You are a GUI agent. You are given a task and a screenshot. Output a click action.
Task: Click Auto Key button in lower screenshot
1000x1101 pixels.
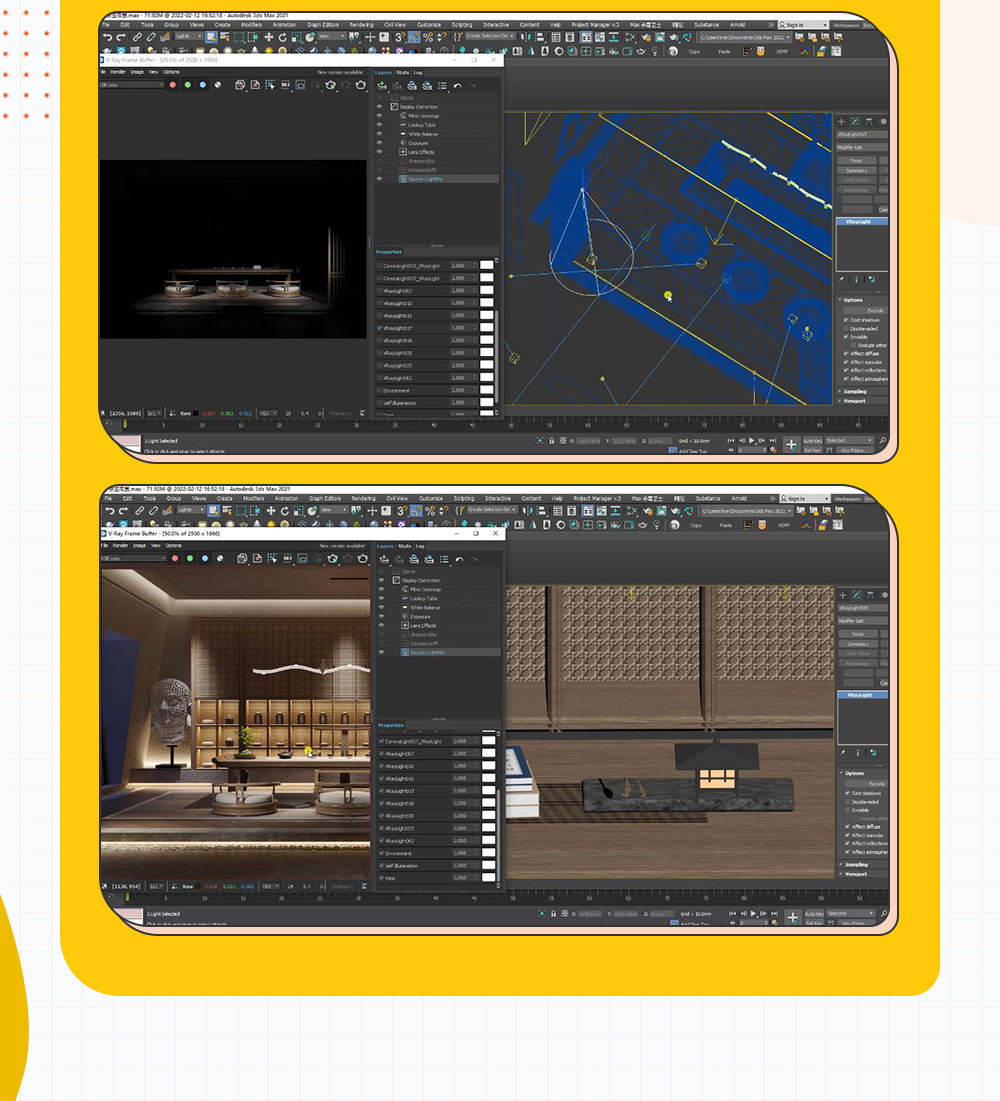814,914
